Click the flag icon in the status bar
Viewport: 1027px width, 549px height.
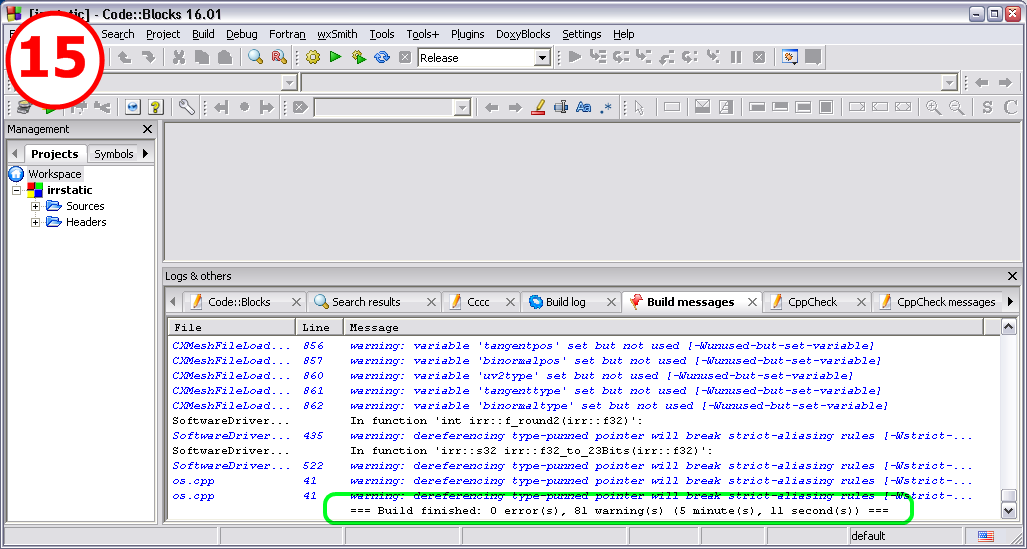click(985, 536)
